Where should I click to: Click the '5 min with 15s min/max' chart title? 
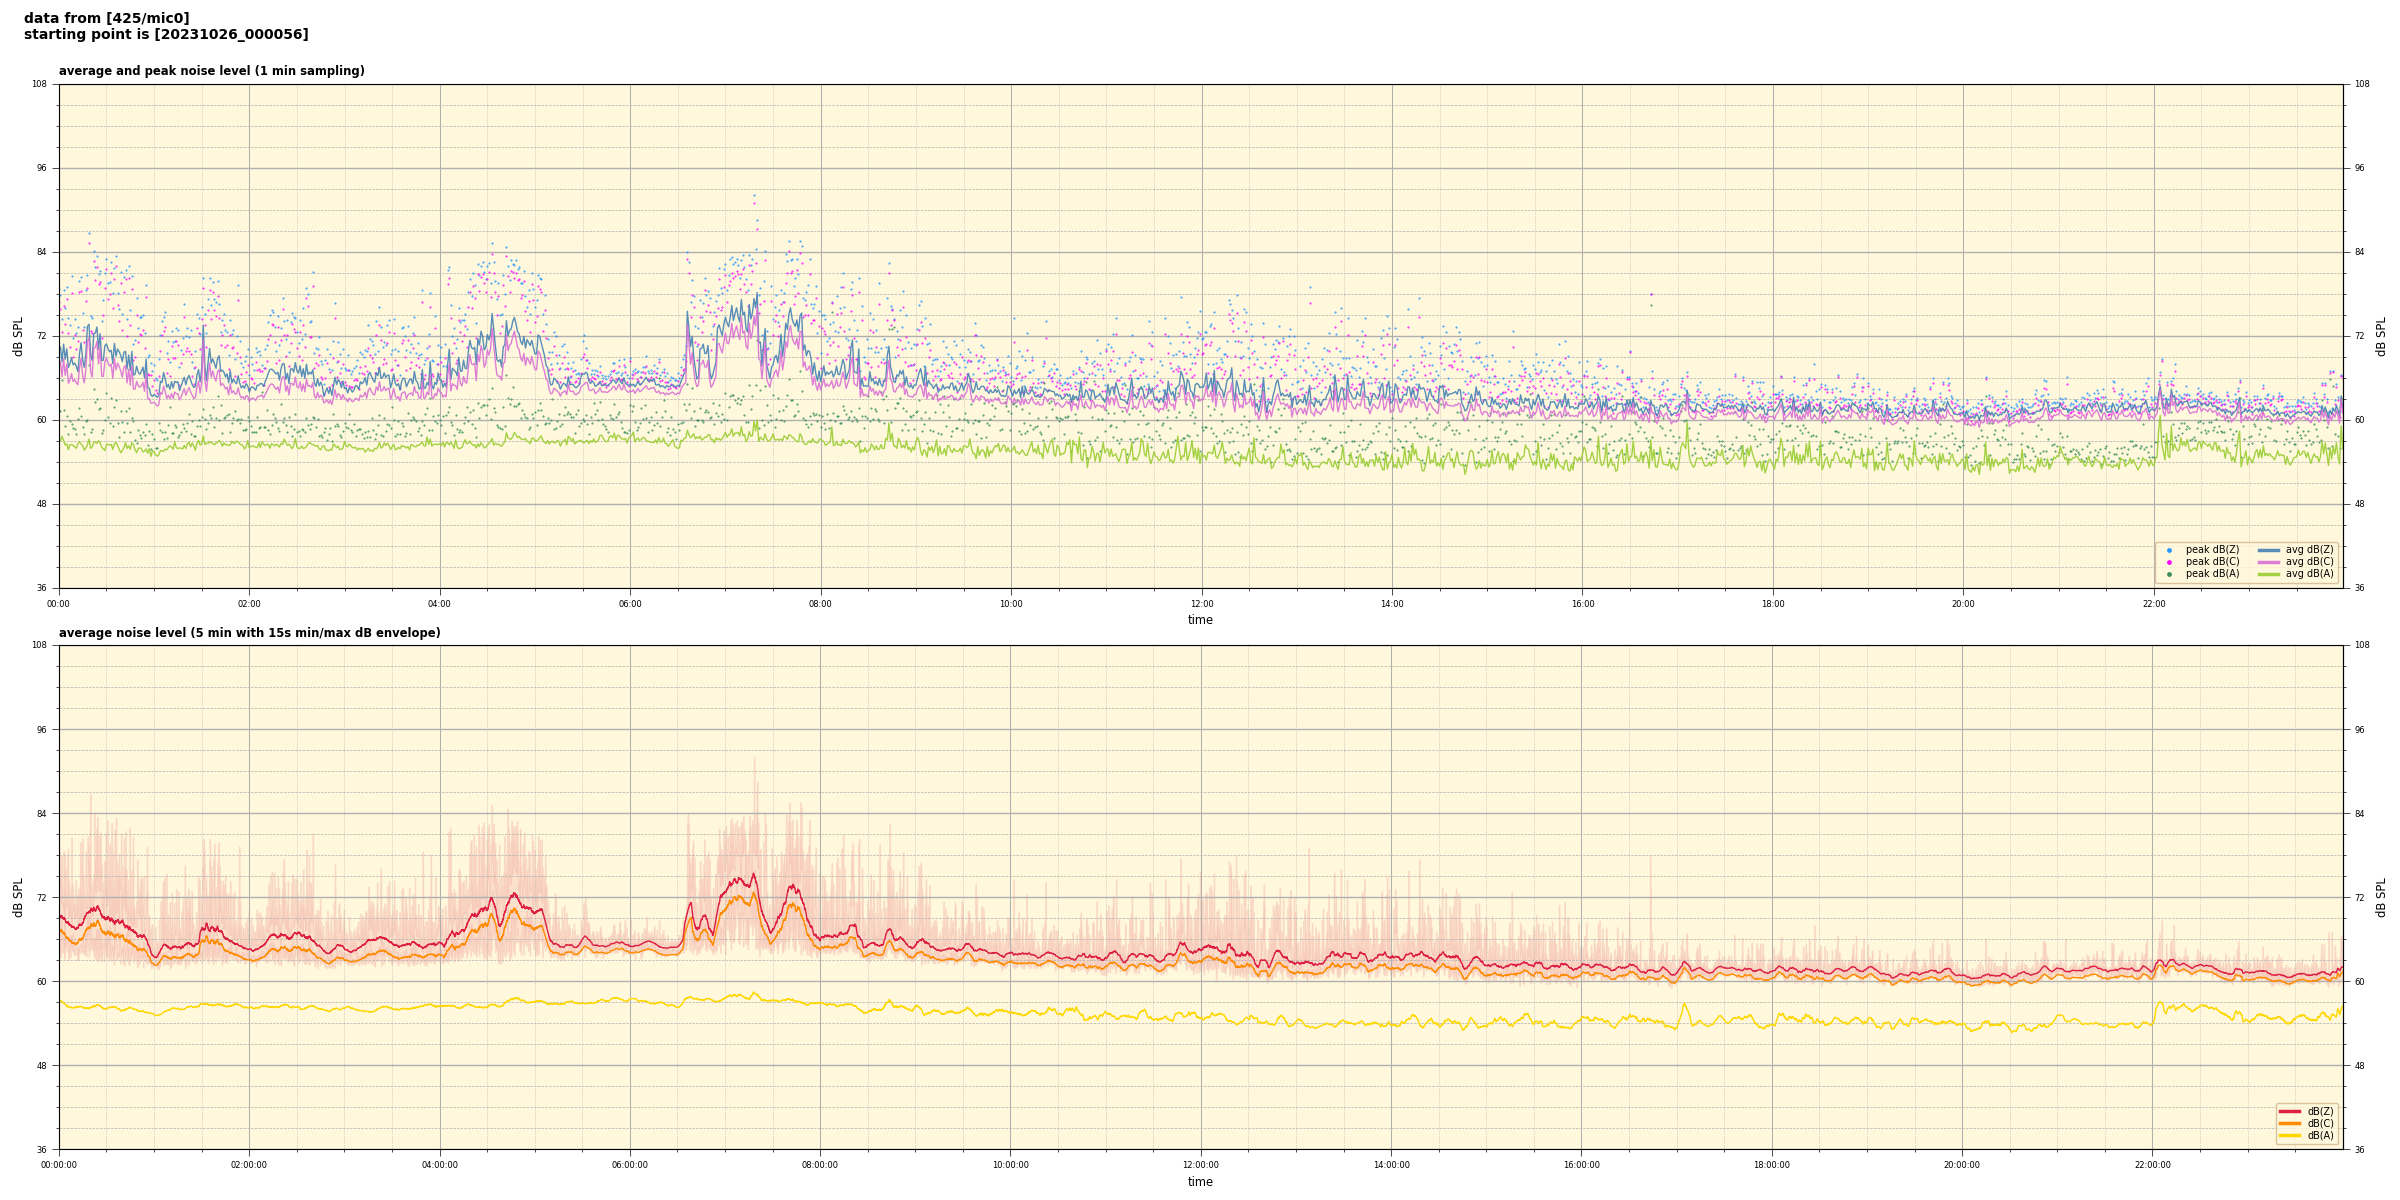point(249,633)
